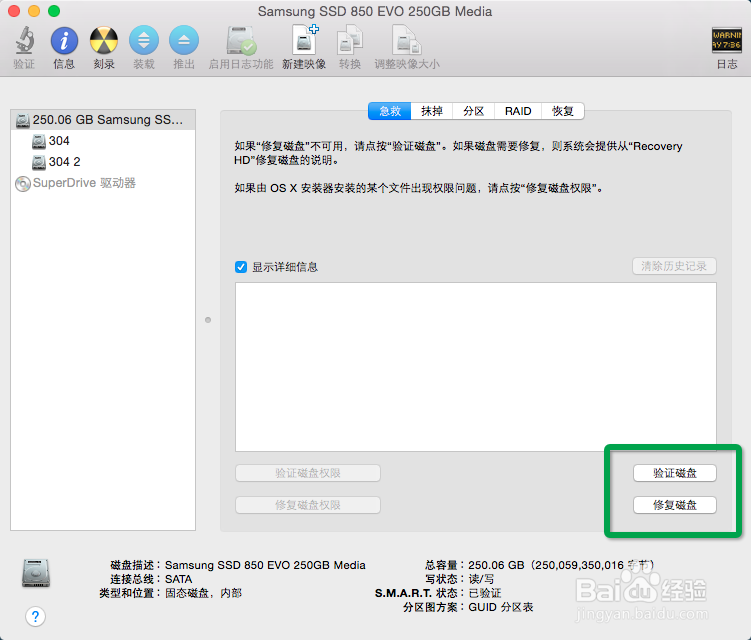Click inside the empty details log area
Screen dimensions: 751x640
(x=476, y=367)
